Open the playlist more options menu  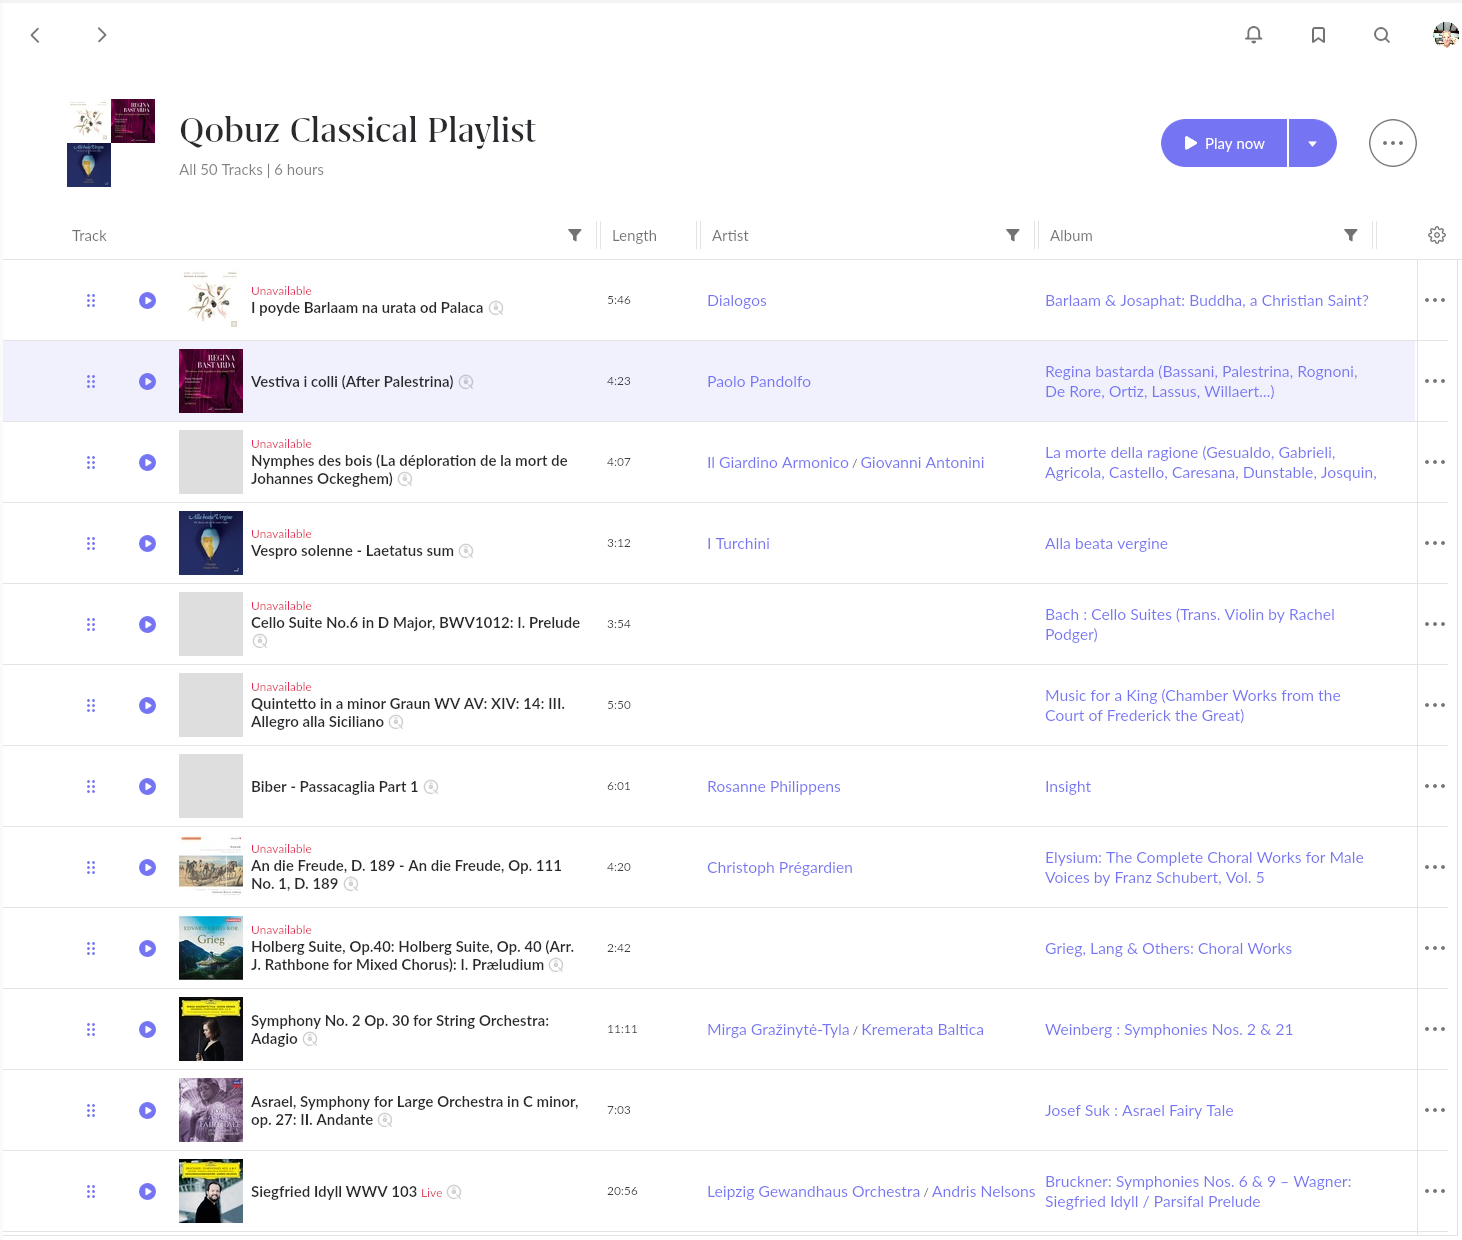point(1393,143)
